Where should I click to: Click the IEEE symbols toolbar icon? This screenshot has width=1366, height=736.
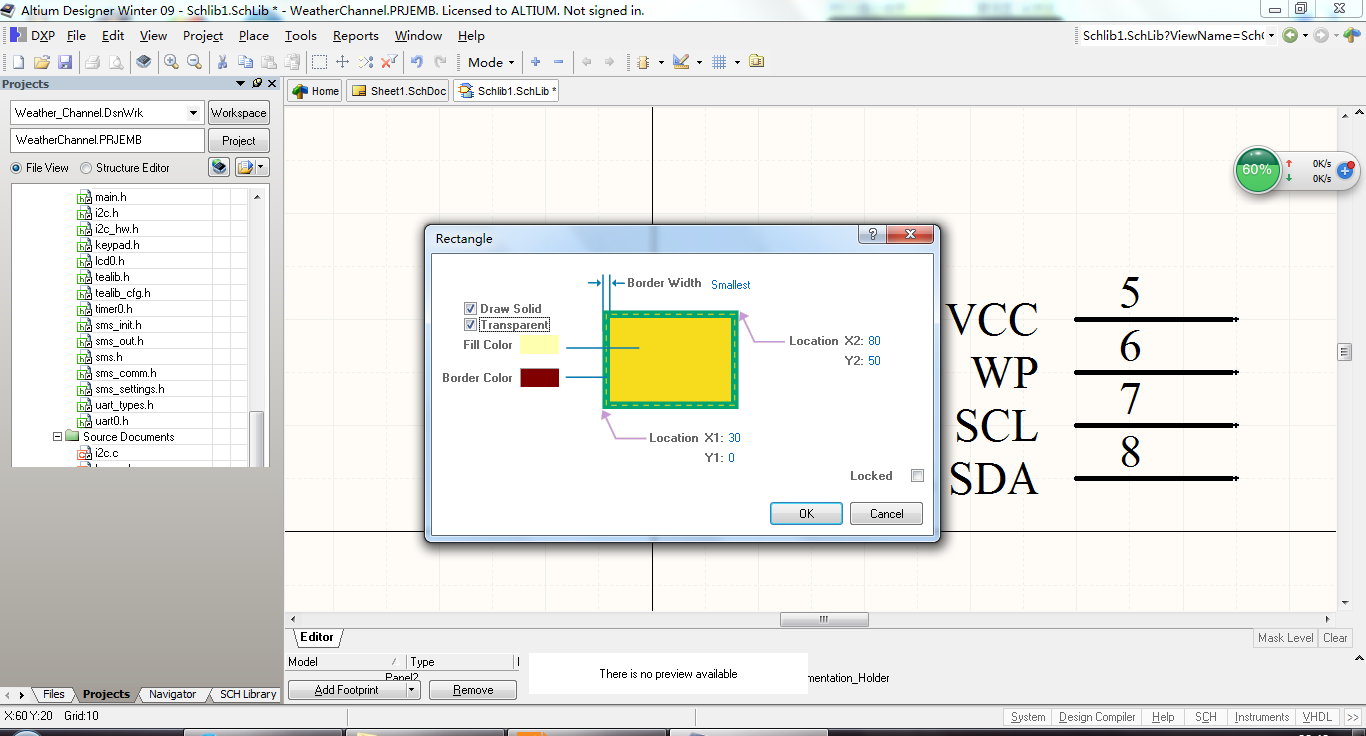tap(643, 62)
